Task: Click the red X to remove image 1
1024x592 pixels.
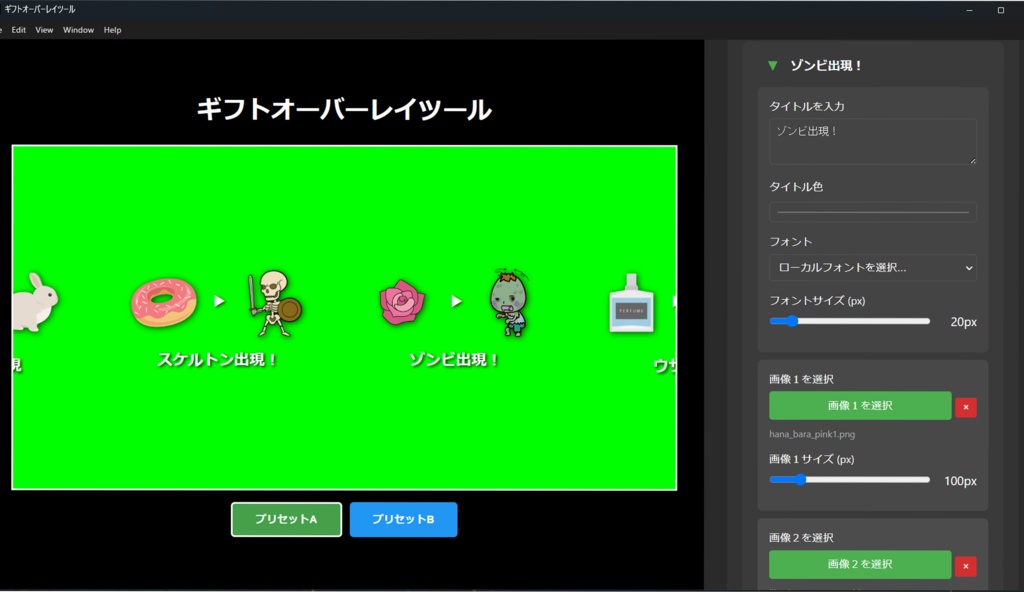Action: [x=965, y=406]
